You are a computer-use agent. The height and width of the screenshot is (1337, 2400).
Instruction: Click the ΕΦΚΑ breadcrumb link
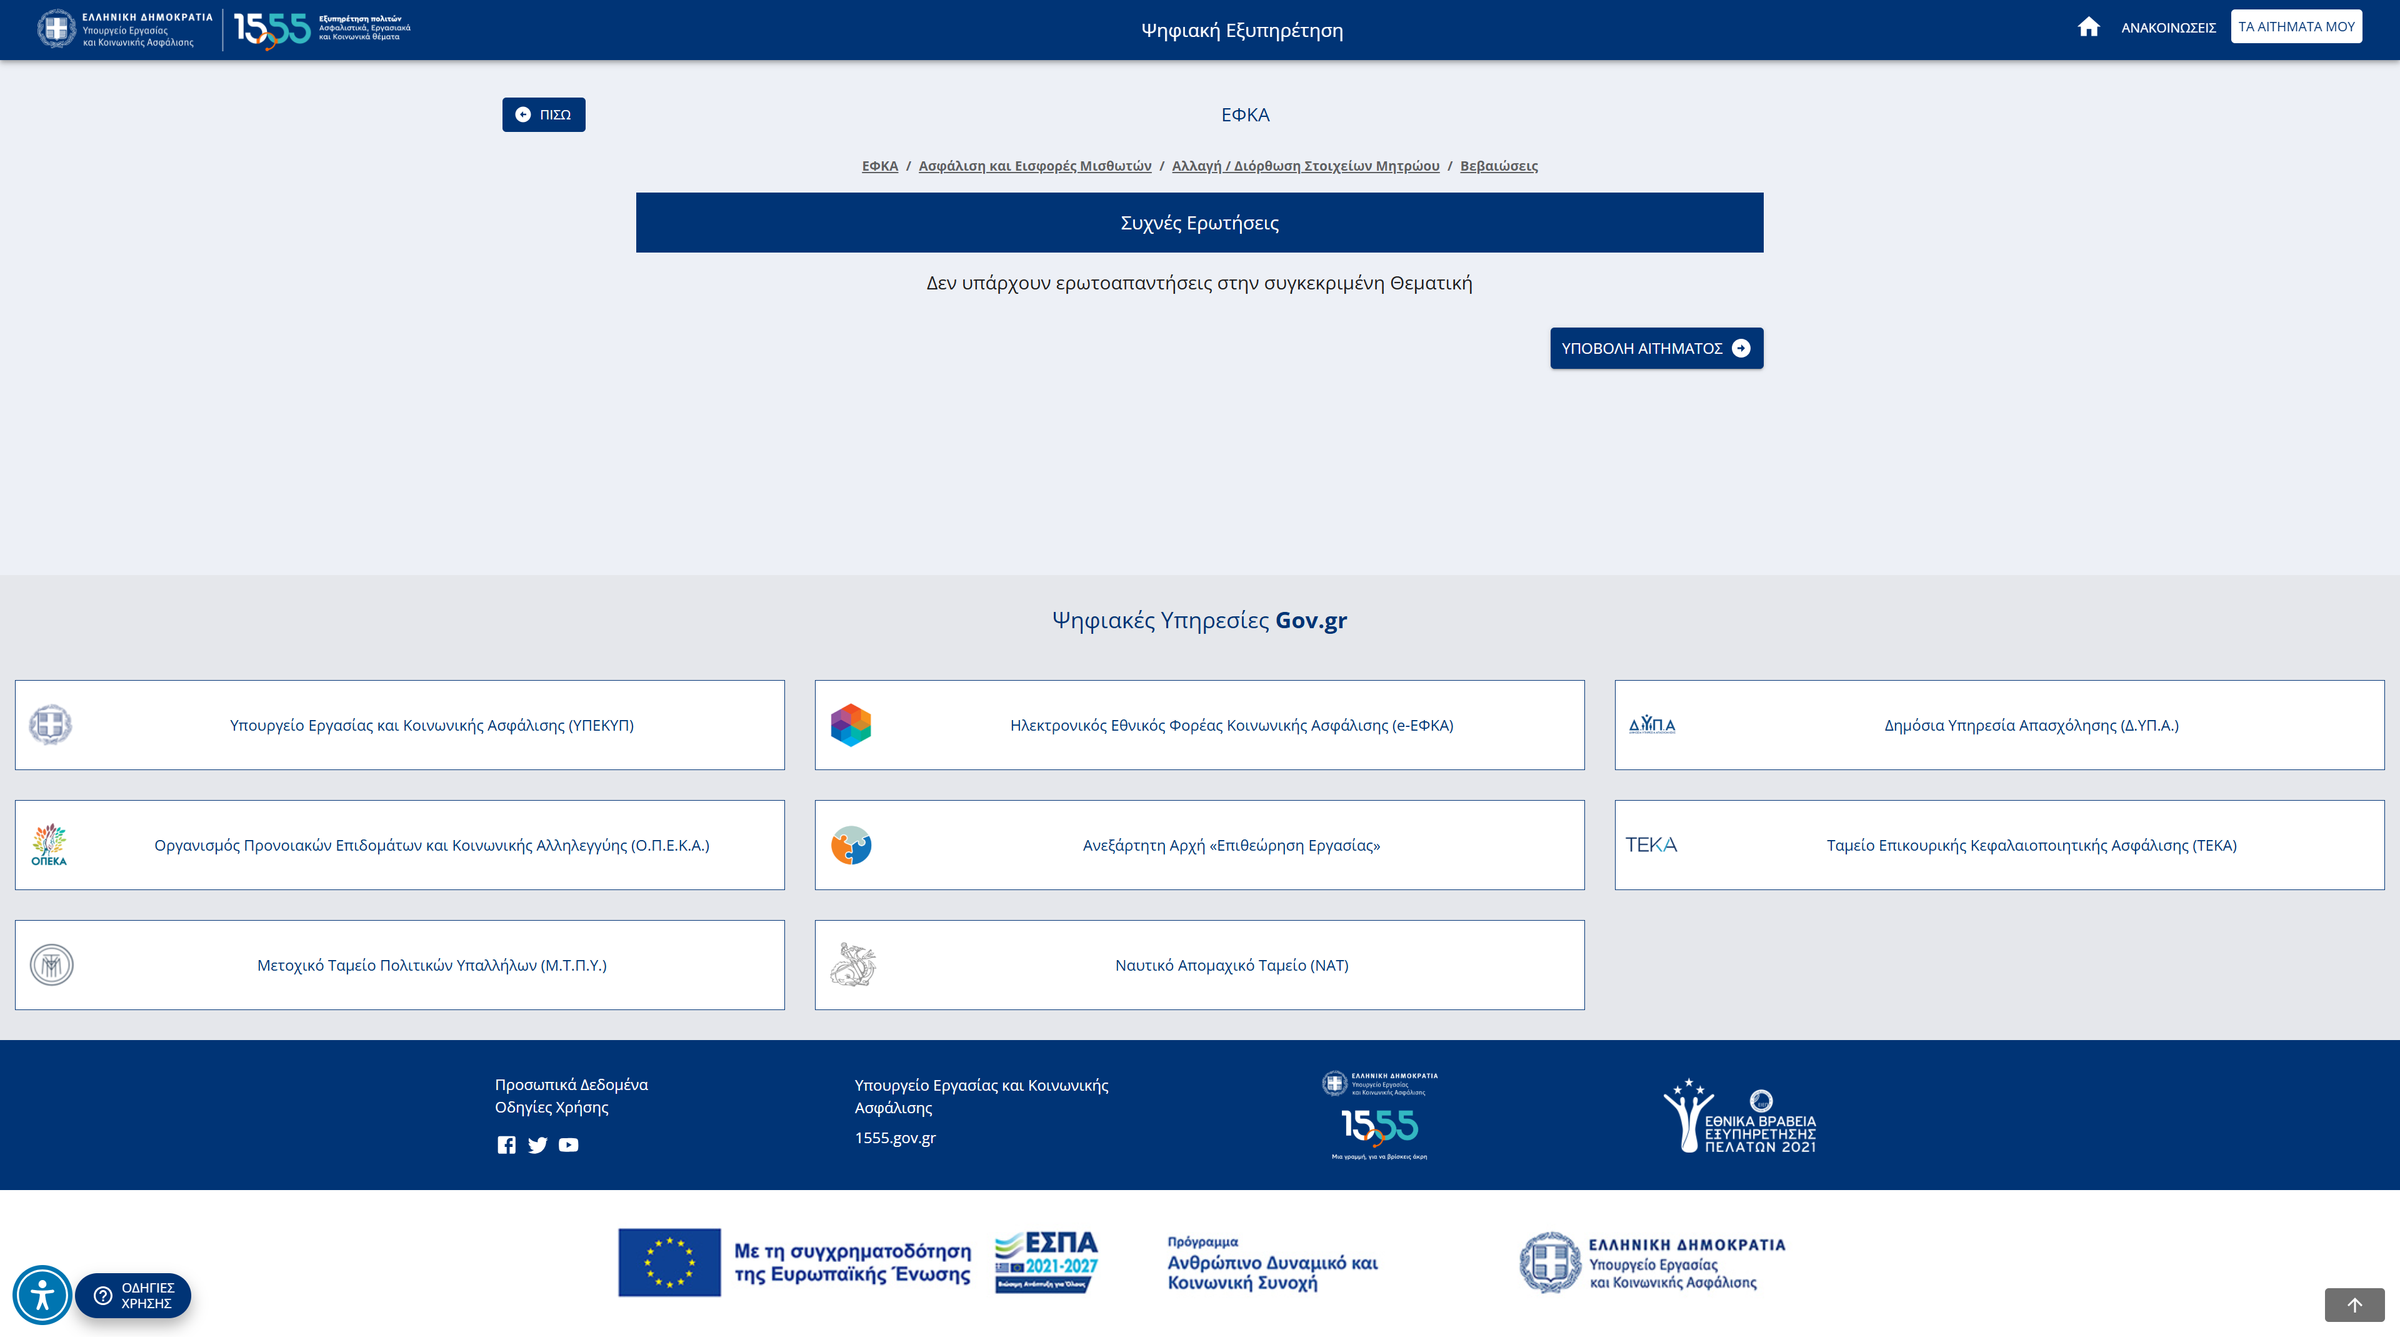click(880, 166)
